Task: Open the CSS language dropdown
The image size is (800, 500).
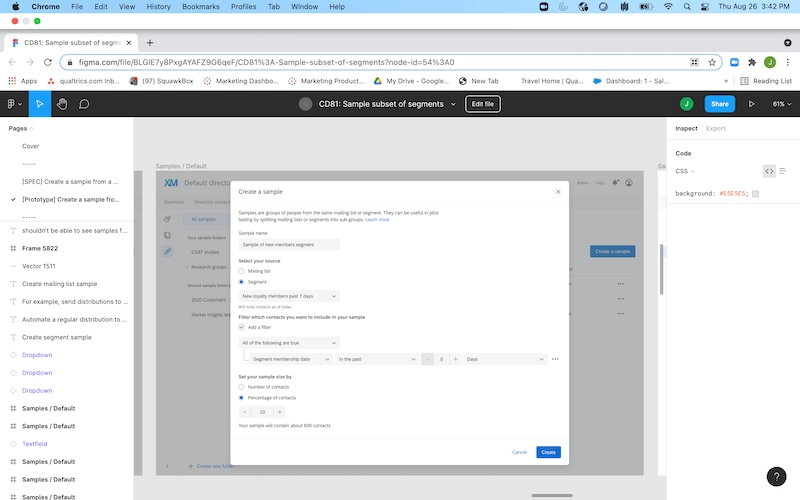Action: tap(685, 171)
